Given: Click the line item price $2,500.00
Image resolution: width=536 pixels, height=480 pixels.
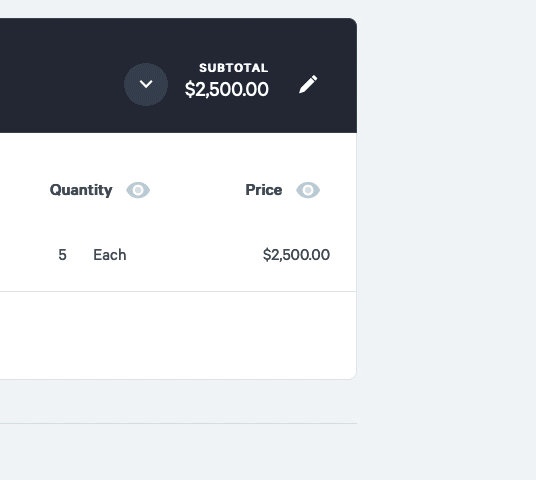Looking at the screenshot, I should (x=296, y=255).
